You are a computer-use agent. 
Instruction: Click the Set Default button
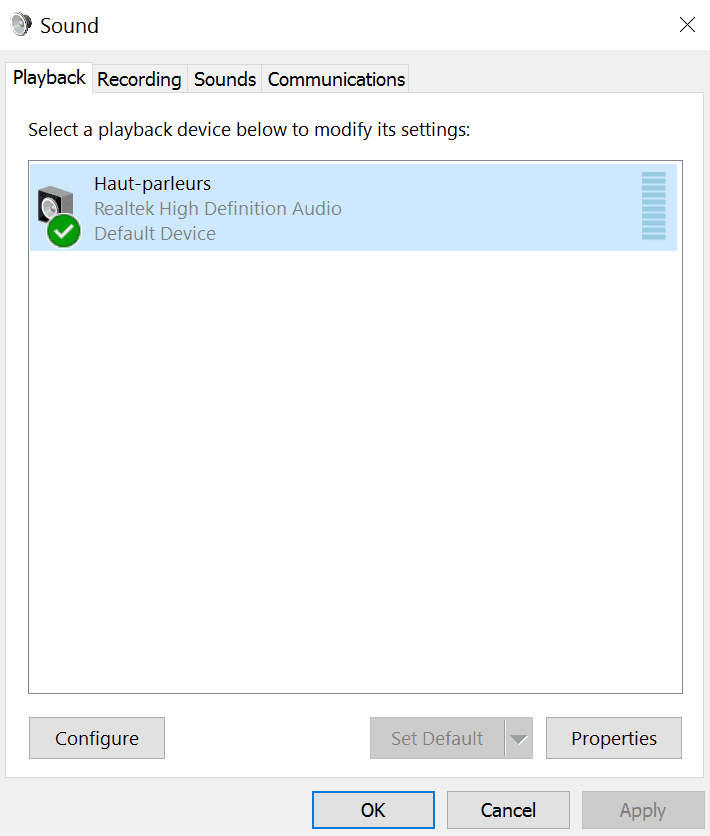coord(437,738)
